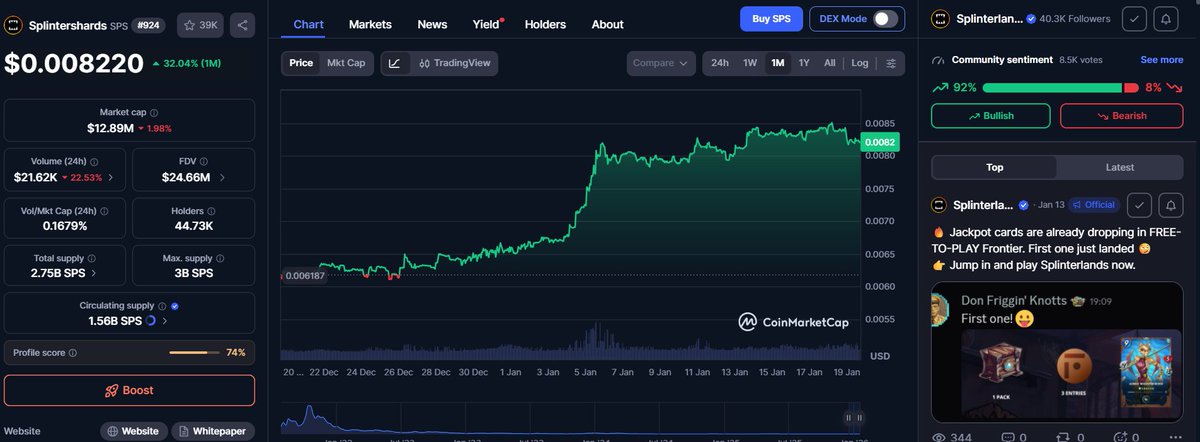Screen dimensions: 1200x442
Task: Click bell button on the Jan 13 post
Action: pos(1169,205)
